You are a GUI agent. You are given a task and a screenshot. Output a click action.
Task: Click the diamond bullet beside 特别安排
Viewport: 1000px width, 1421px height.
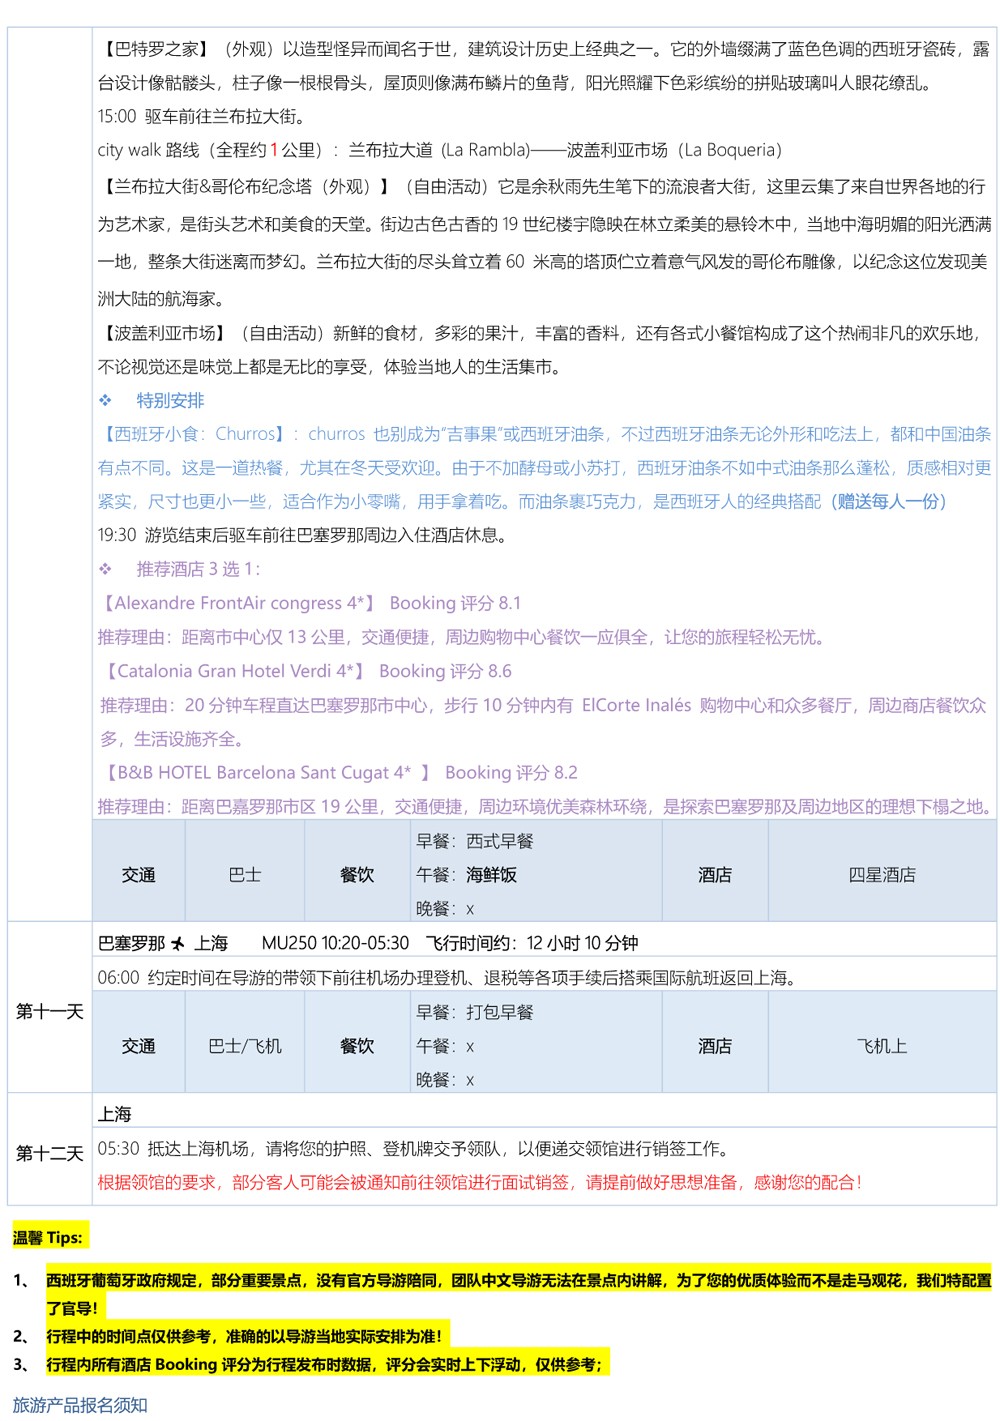(x=105, y=400)
